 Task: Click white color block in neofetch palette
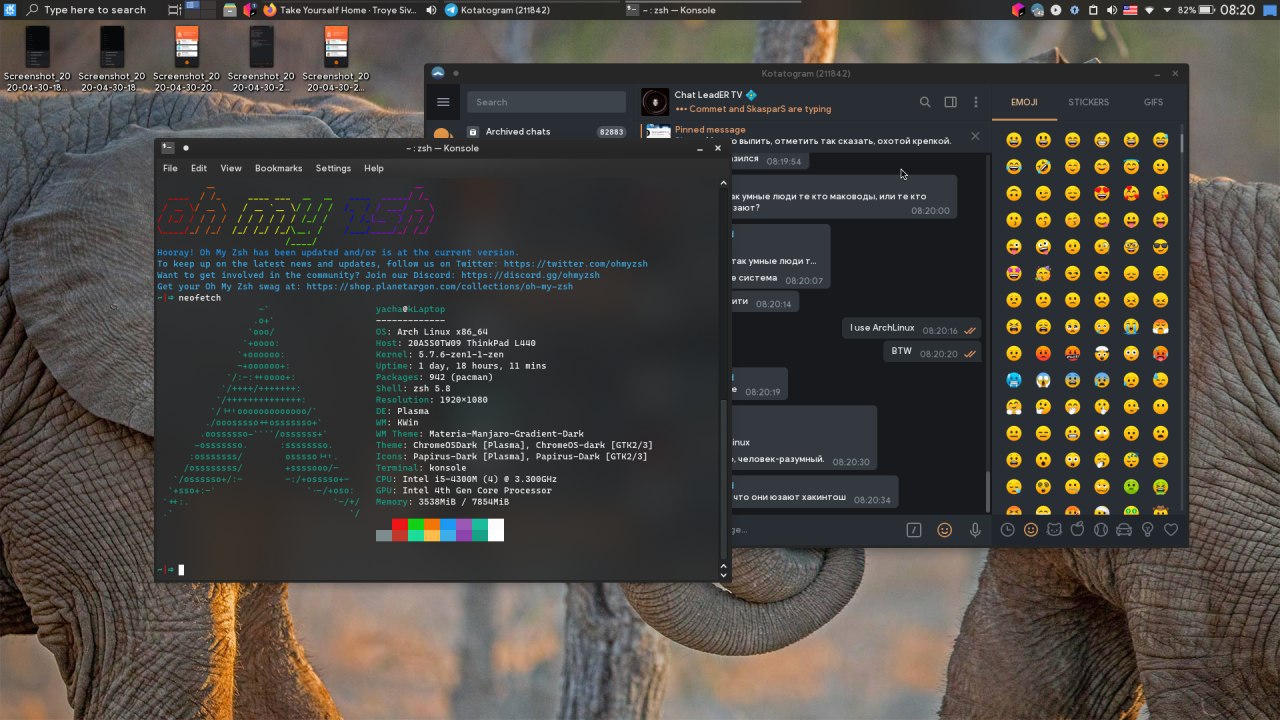496,530
